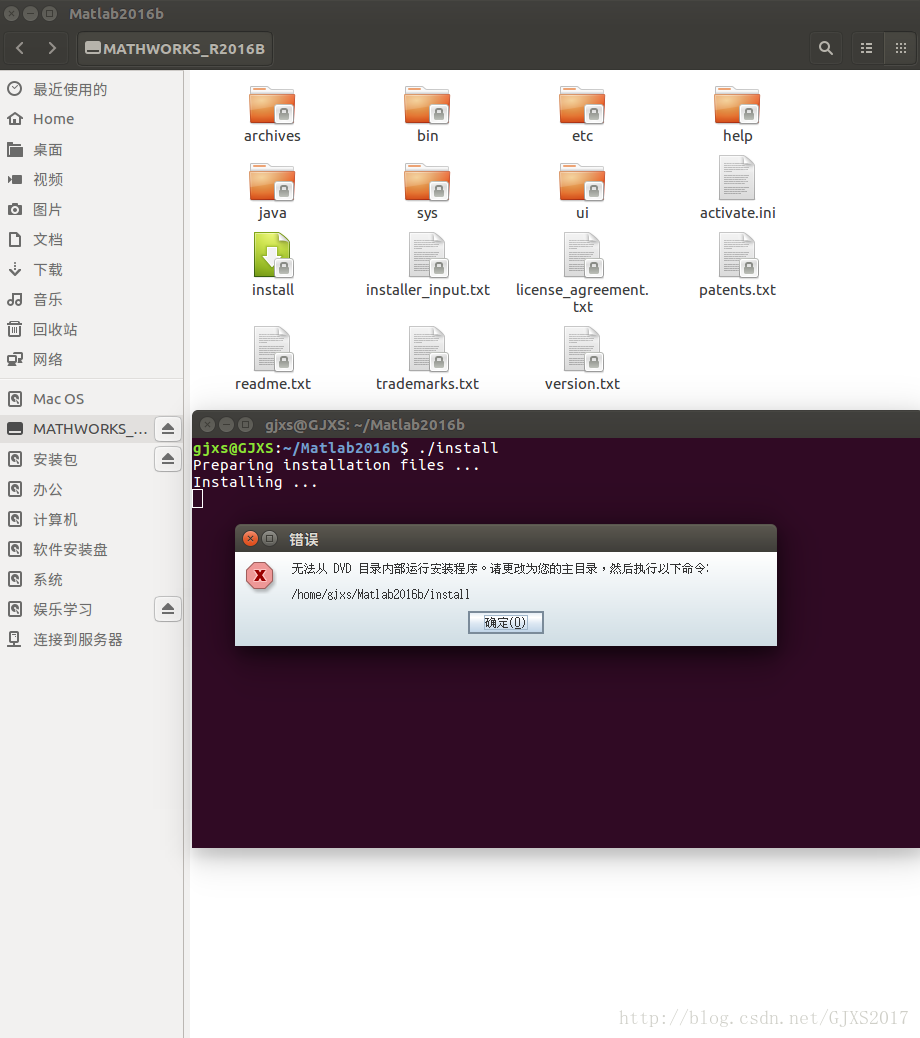Click 确定(O) in error dialog
This screenshot has width=920, height=1038.
point(506,622)
